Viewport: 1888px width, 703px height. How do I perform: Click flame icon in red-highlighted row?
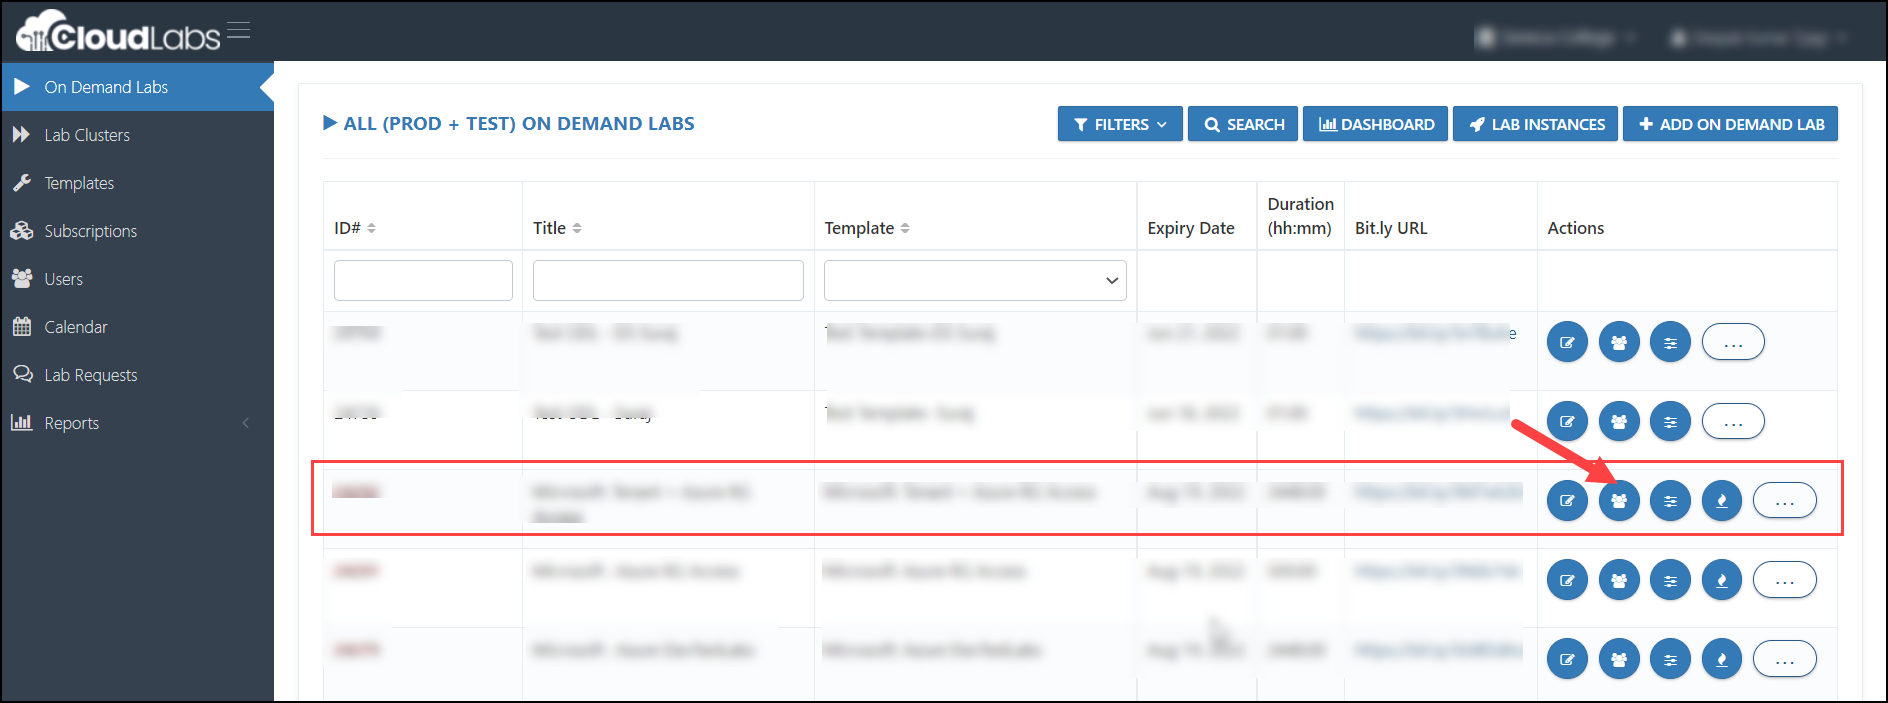coord(1722,500)
